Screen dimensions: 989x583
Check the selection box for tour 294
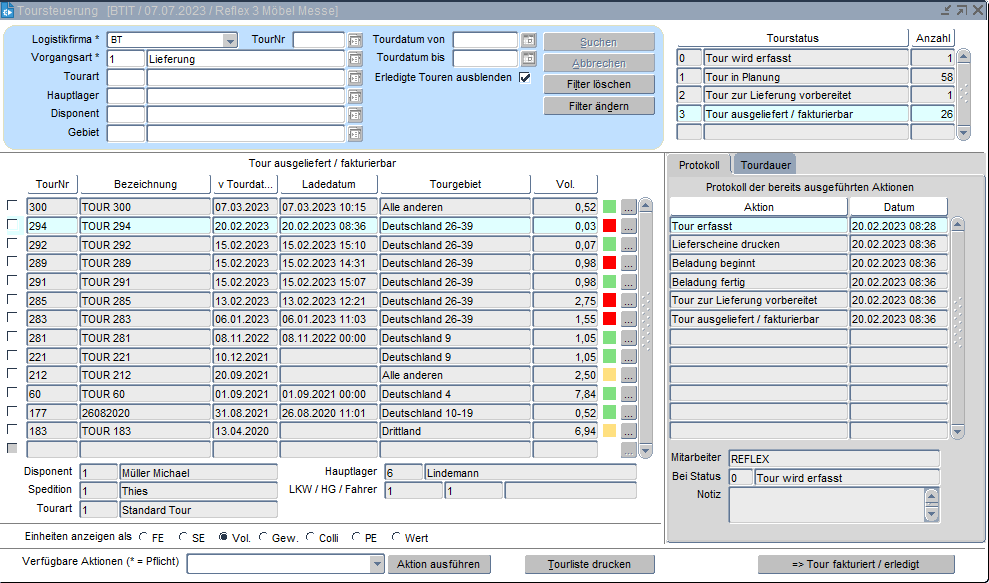[12, 226]
